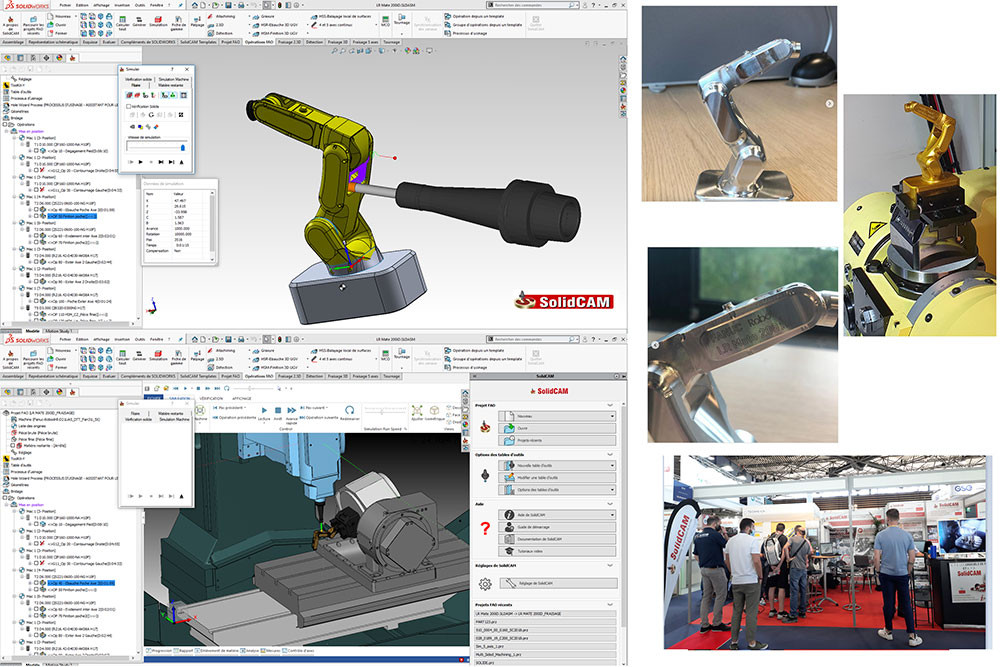Viewport: 1000px width, 667px height.
Task: Open recent project PART123.prz
Action: [x=487, y=621]
